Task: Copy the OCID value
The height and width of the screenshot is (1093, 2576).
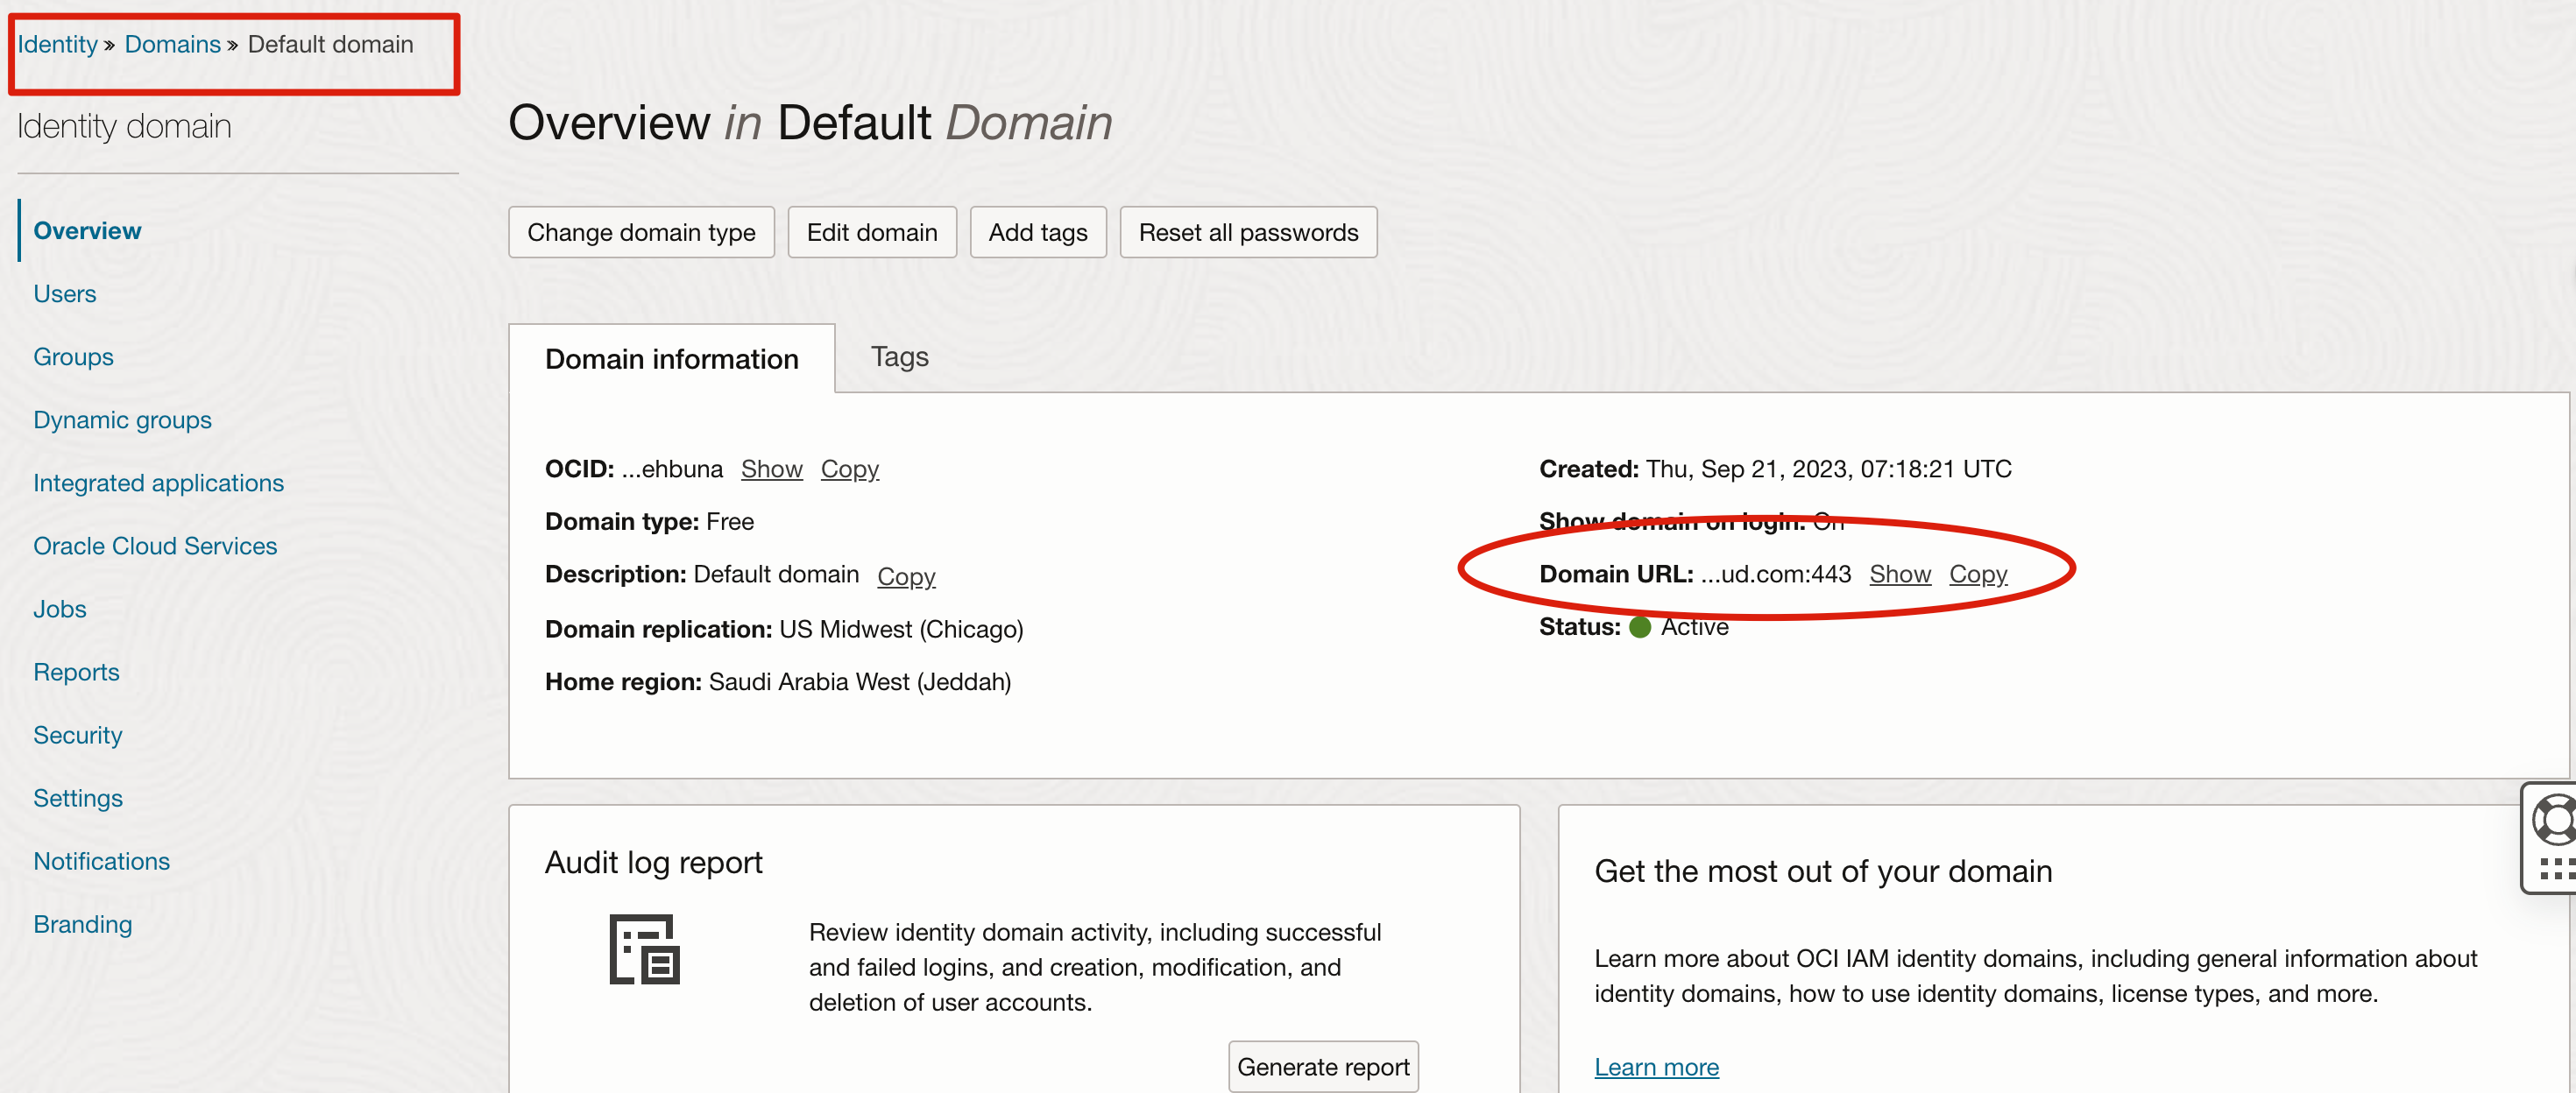Action: [849, 469]
